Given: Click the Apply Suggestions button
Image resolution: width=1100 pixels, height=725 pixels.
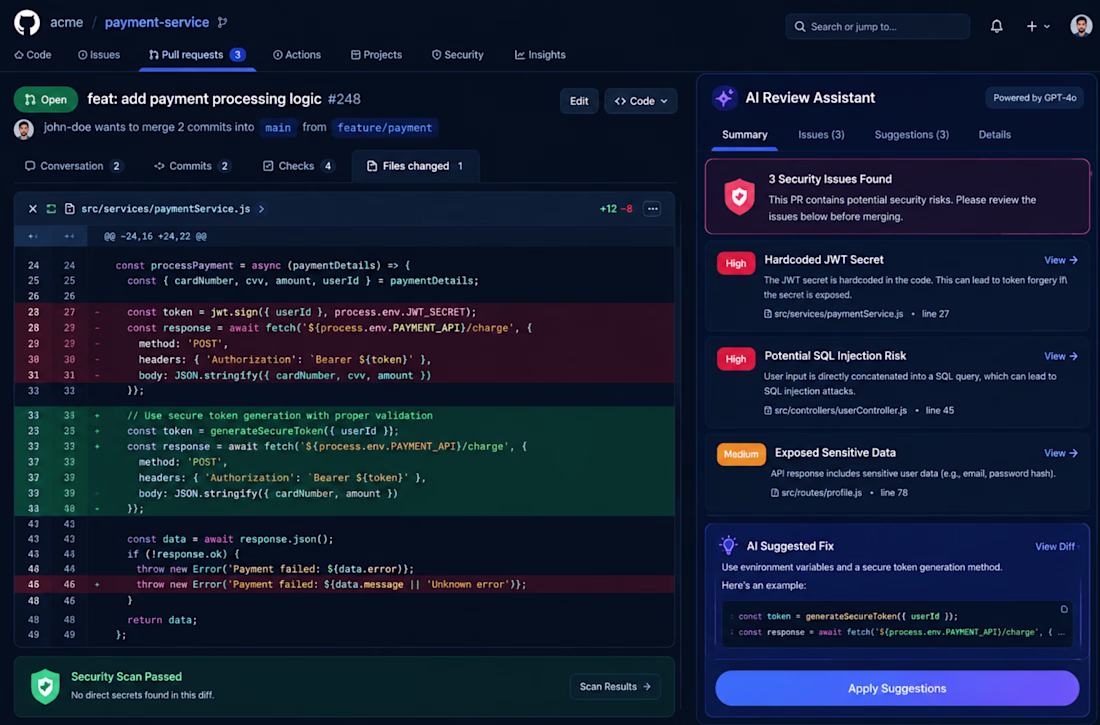Looking at the screenshot, I should point(897,689).
